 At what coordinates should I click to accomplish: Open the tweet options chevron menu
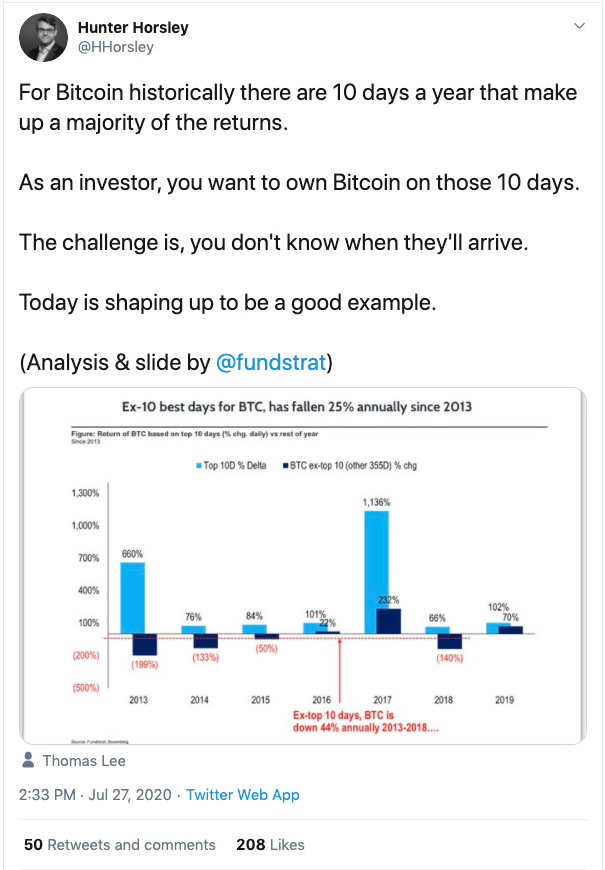579,26
